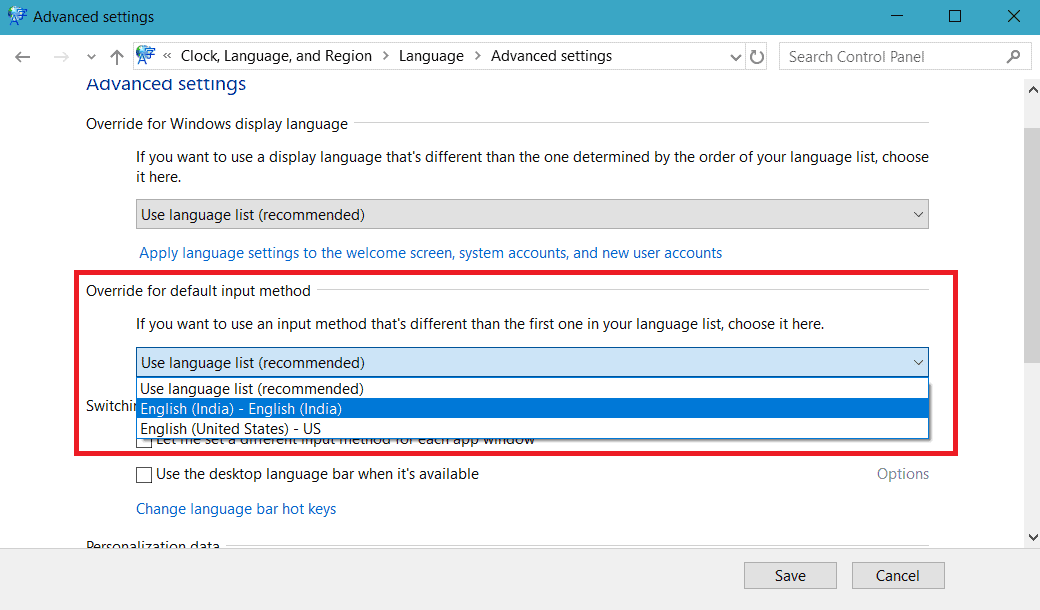Click the Save button
Screen dimensions: 1040x610
(789, 575)
